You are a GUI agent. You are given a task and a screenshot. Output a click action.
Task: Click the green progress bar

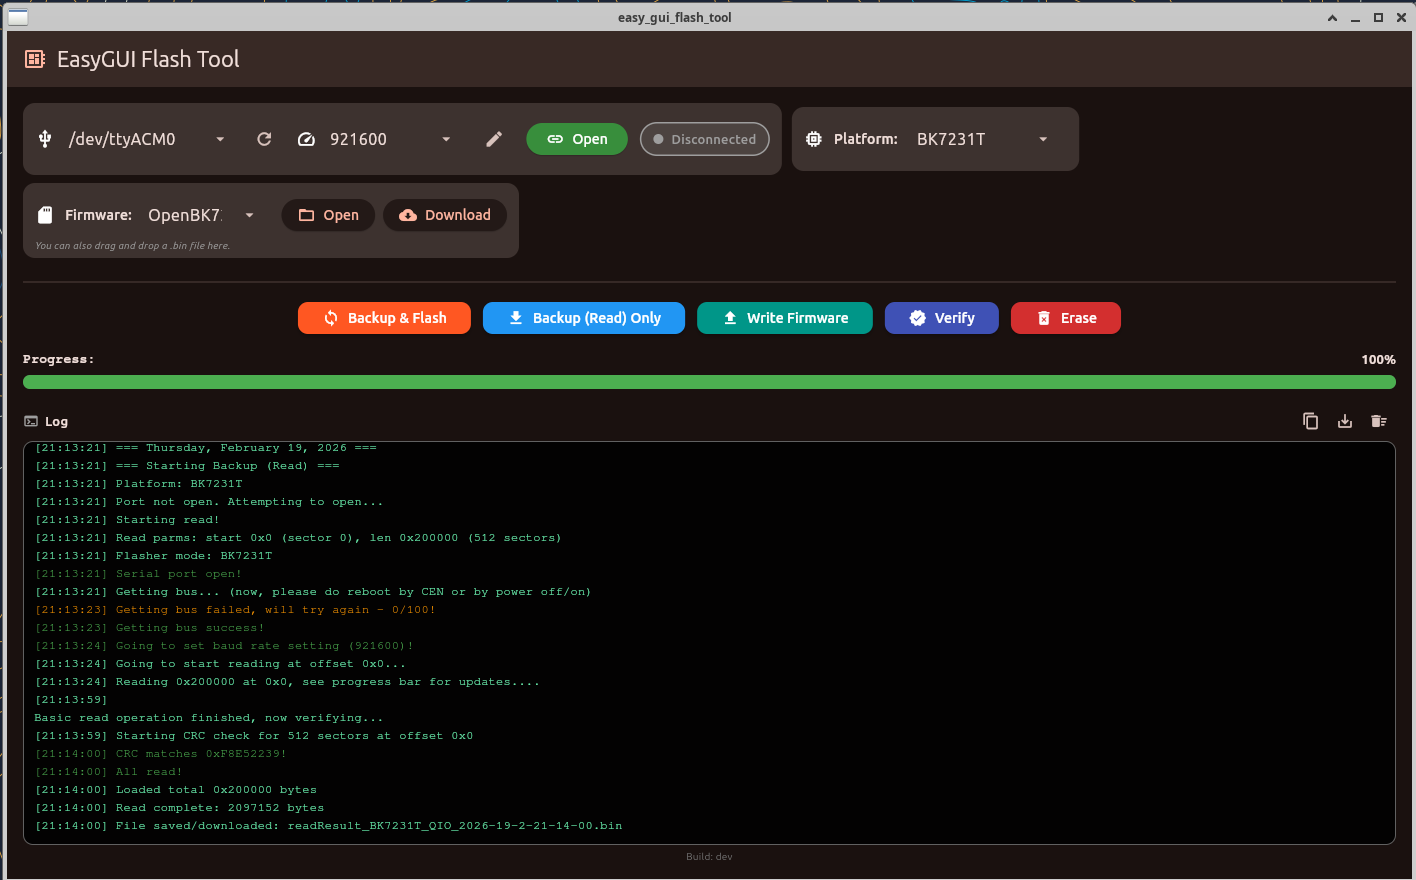point(709,382)
